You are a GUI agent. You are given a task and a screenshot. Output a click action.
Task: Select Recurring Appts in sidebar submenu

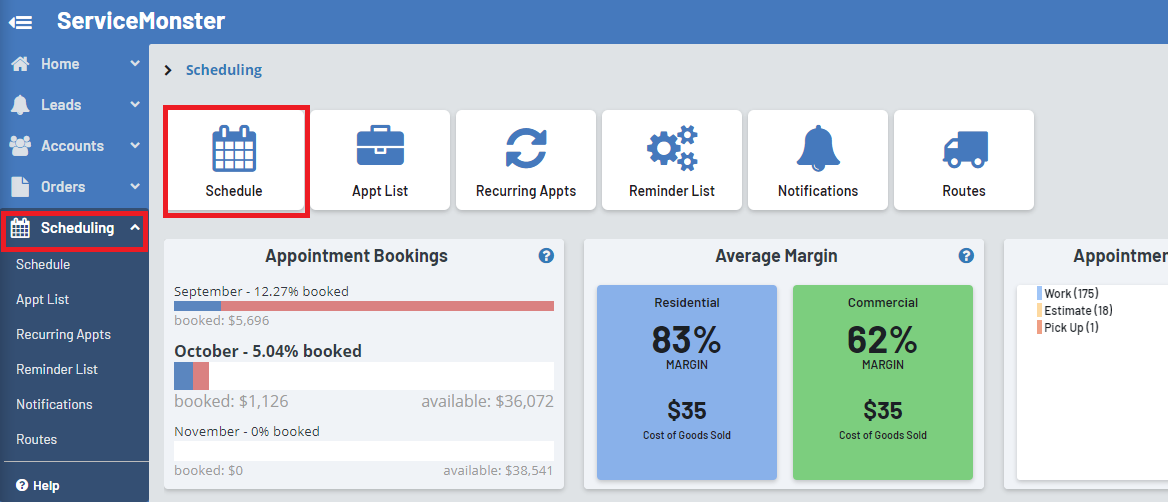(63, 335)
